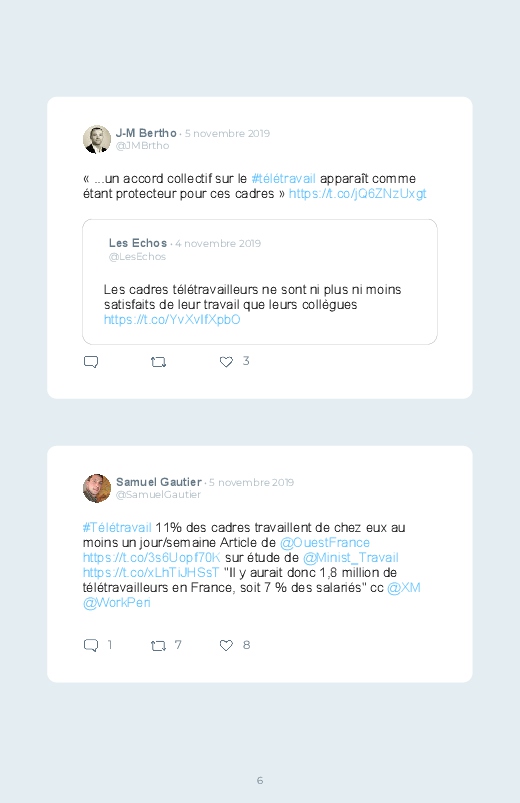Click retweet icon on J-M Bertho tweet
Image resolution: width=520 pixels, height=803 pixels.
pyautogui.click(x=158, y=362)
